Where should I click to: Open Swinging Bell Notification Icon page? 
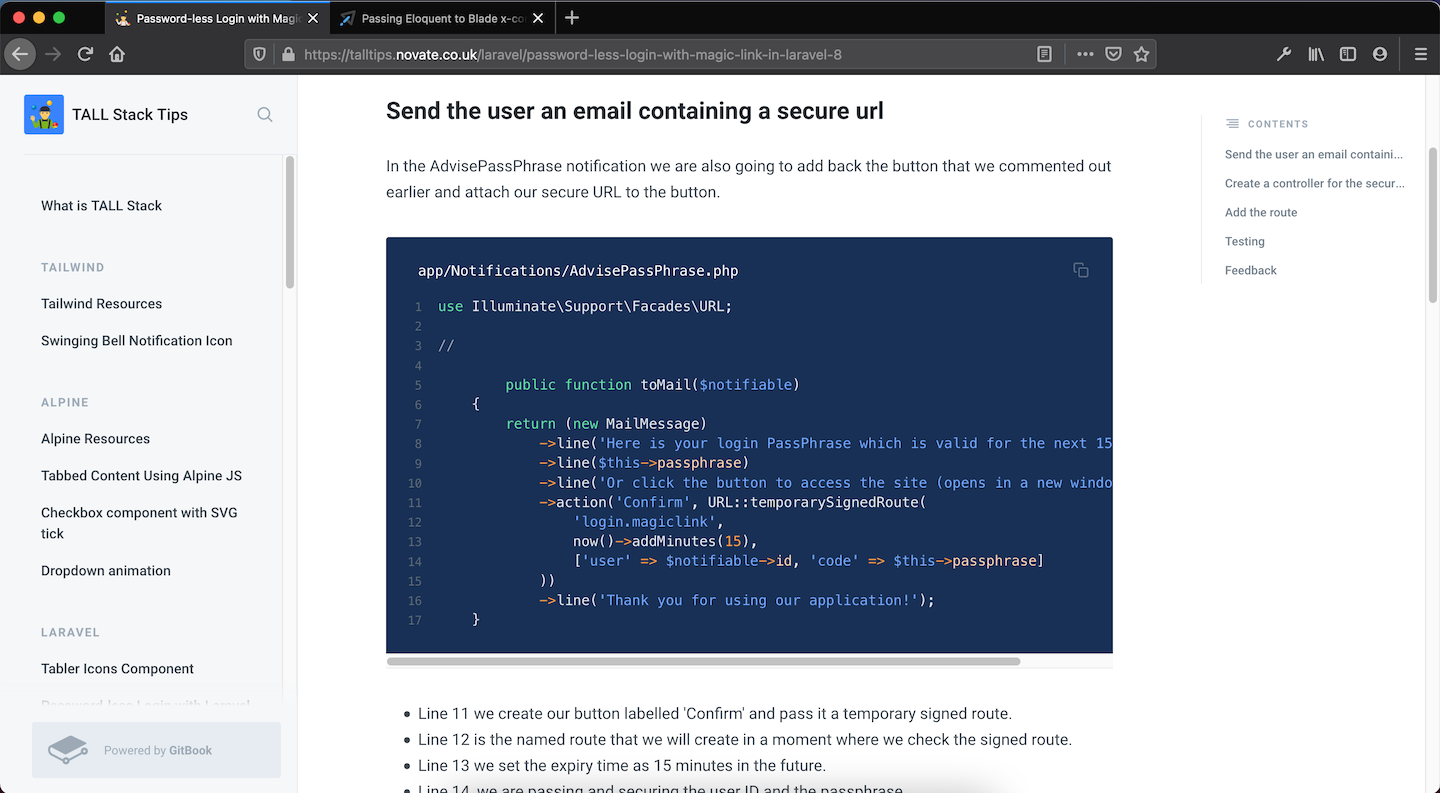pos(136,341)
